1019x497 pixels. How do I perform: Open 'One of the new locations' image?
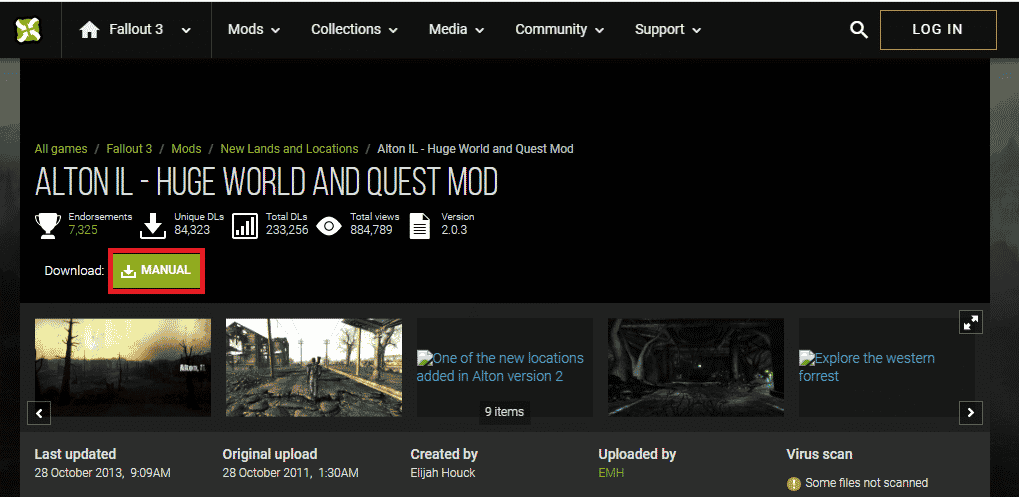[x=505, y=367]
